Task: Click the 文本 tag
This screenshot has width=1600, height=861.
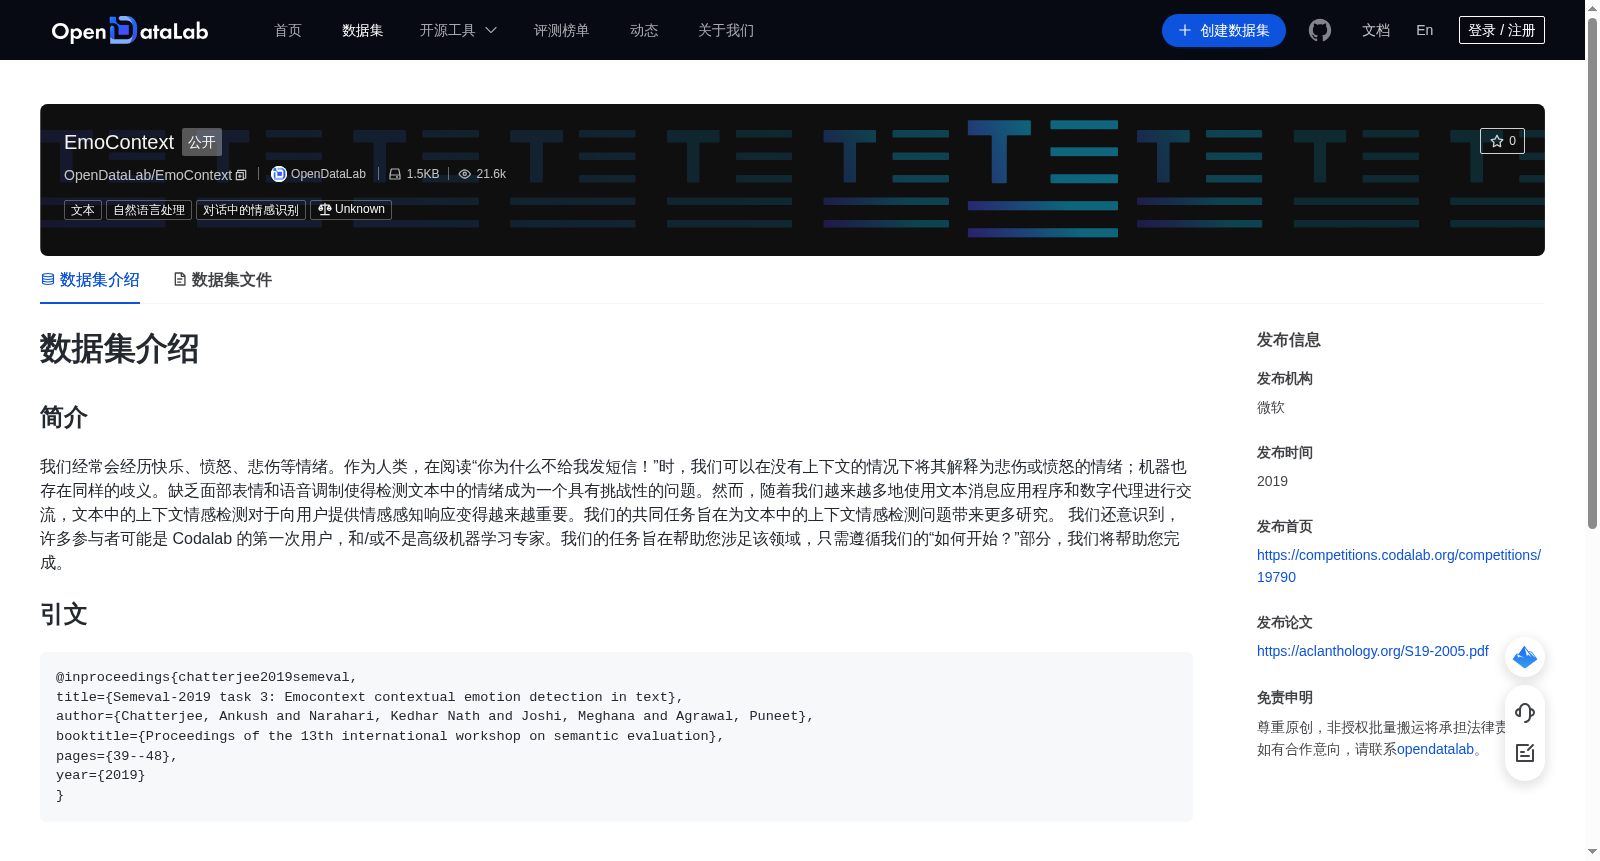Action: click(x=83, y=210)
